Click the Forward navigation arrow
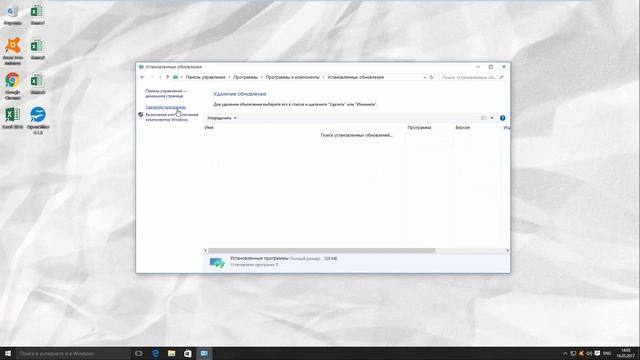The image size is (640, 360). click(x=152, y=77)
